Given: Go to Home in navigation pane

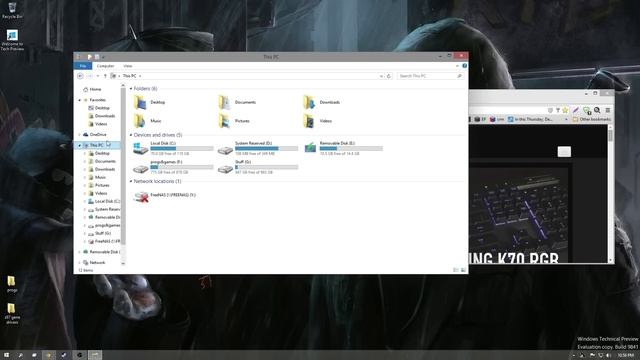Looking at the screenshot, I should pos(92,89).
